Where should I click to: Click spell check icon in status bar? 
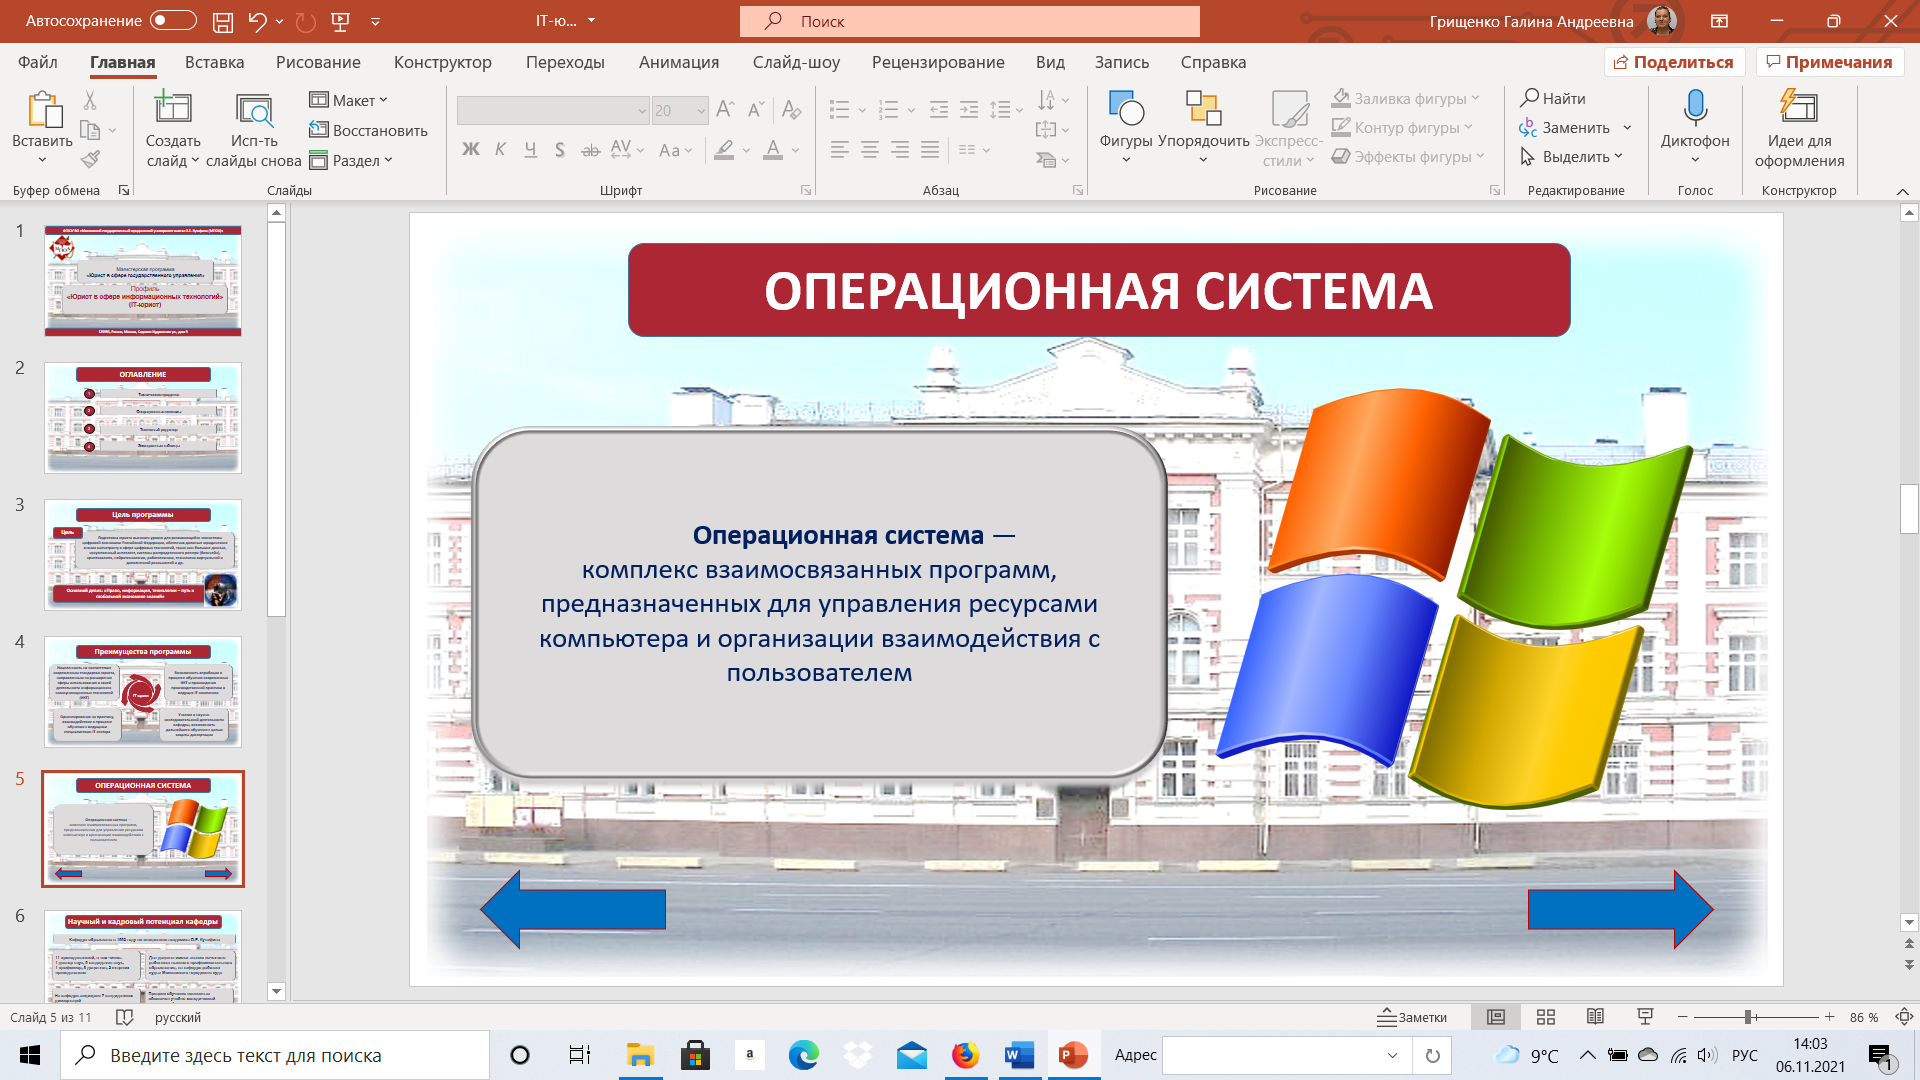(x=125, y=1017)
